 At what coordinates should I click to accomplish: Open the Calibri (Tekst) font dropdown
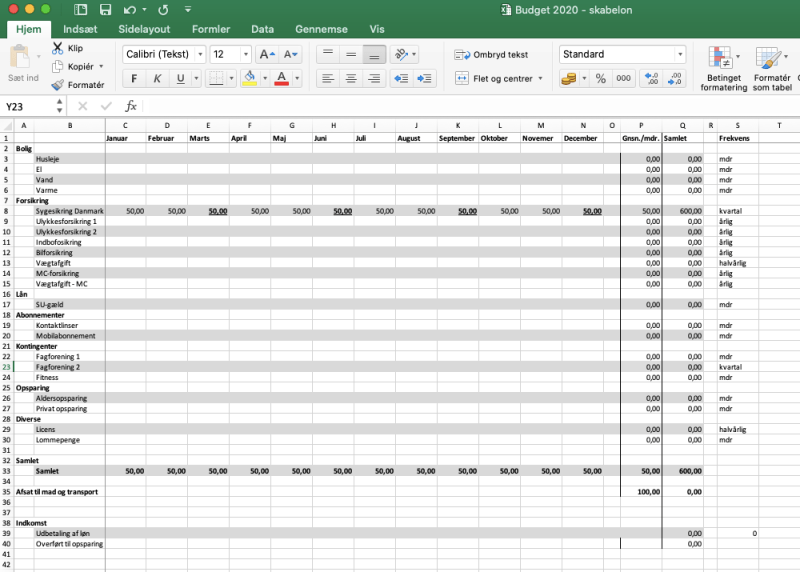164,54
